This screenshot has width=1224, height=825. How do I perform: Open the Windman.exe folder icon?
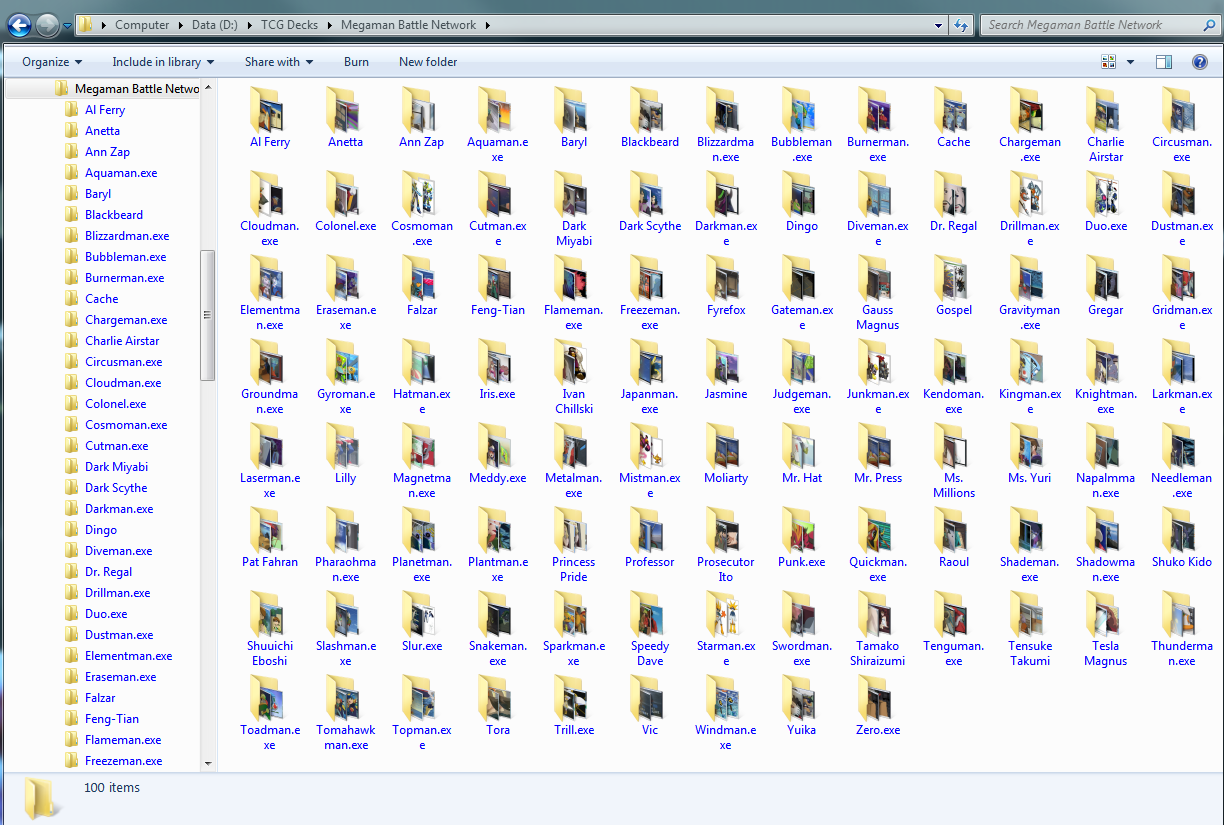coord(725,697)
